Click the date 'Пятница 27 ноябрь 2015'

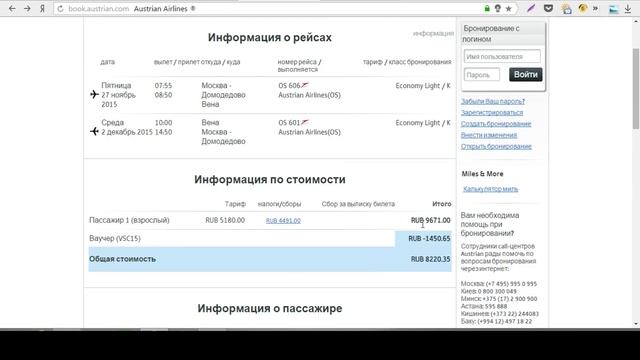[x=118, y=95]
